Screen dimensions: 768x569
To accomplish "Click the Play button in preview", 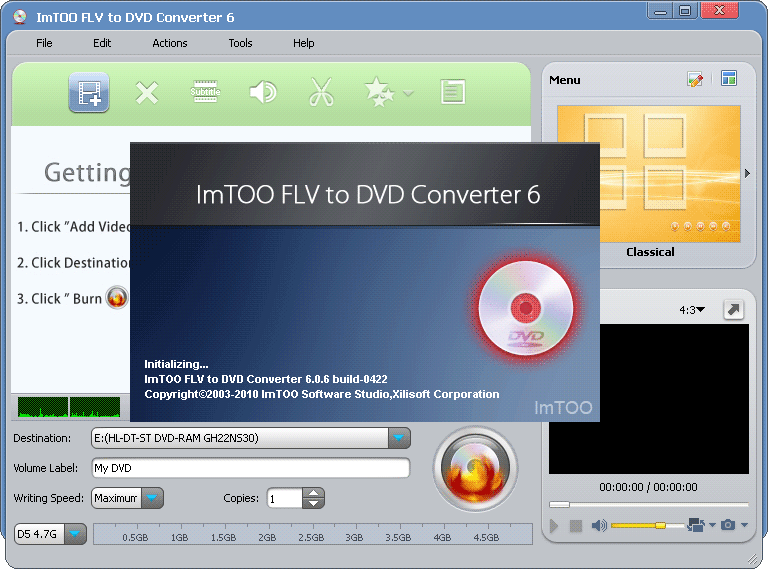I will [x=554, y=526].
